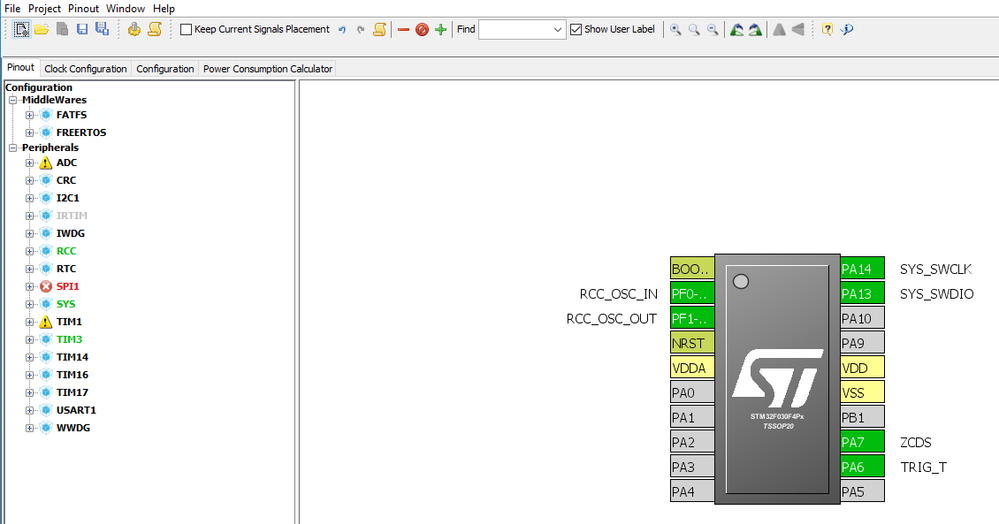Click the PA6 pin labeled TRIG_T
The height and width of the screenshot is (524, 999).
pos(862,467)
